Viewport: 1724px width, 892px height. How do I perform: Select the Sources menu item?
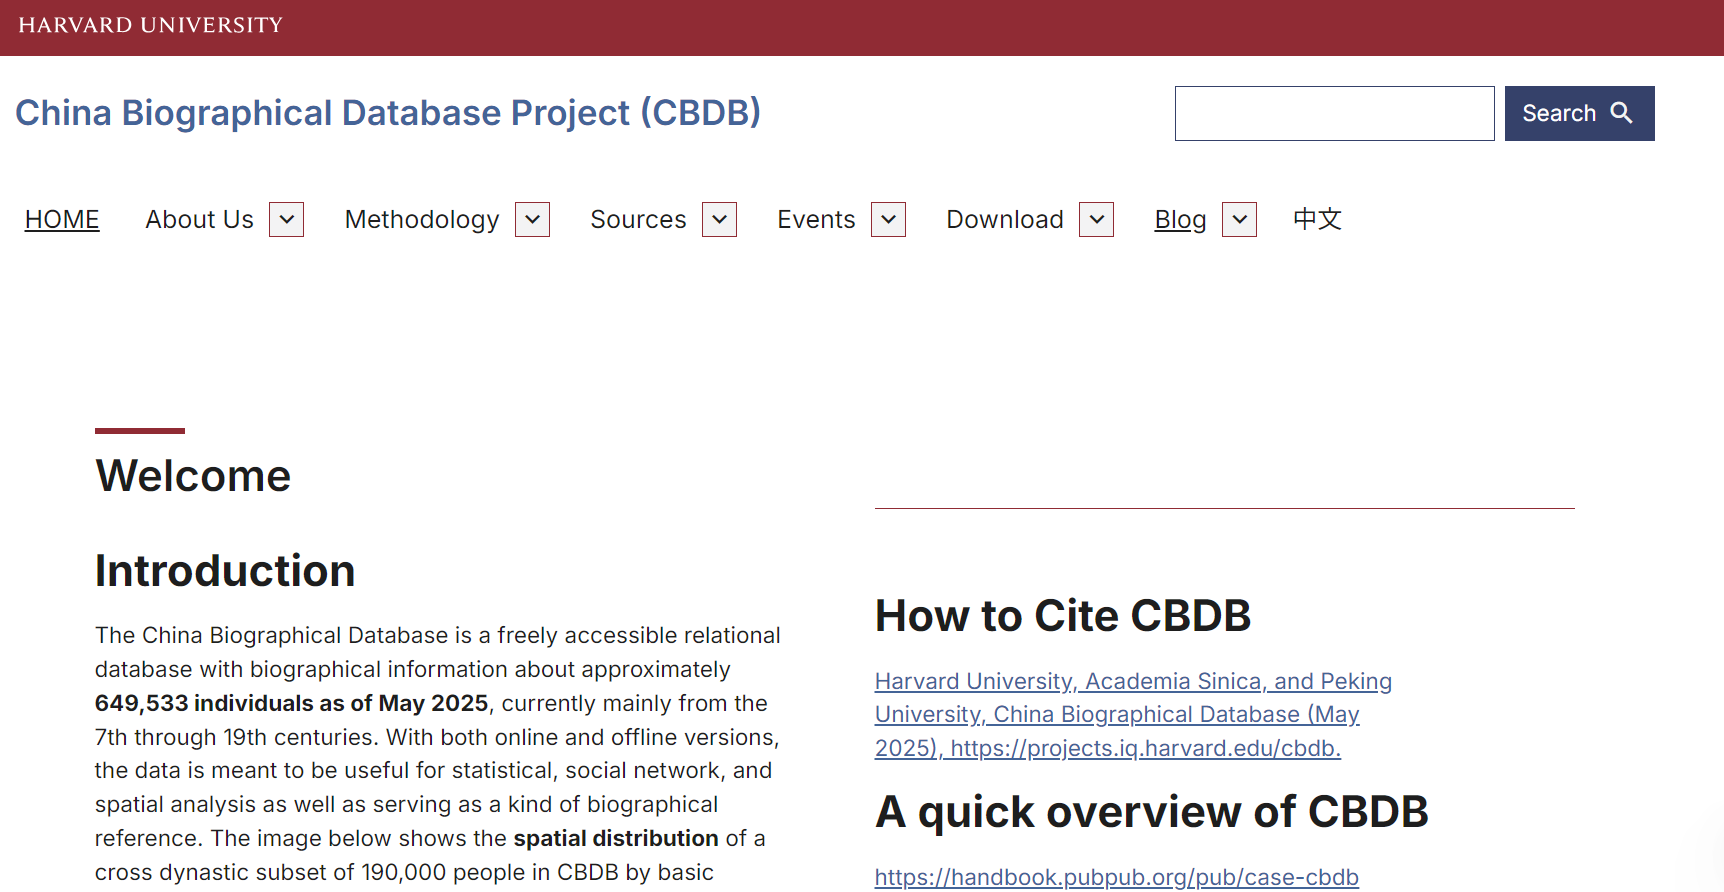click(x=638, y=220)
